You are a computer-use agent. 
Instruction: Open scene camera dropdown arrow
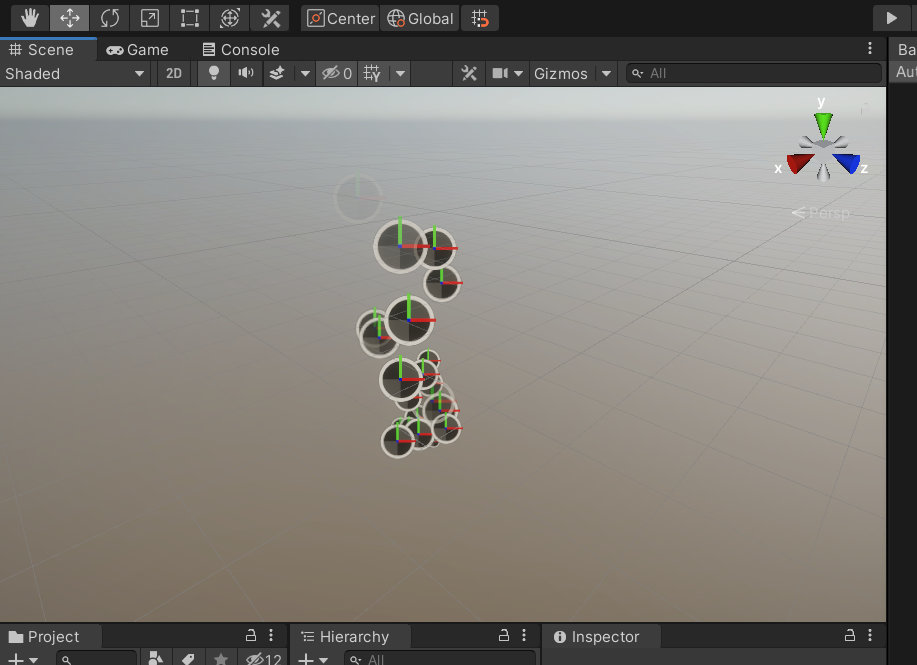518,74
